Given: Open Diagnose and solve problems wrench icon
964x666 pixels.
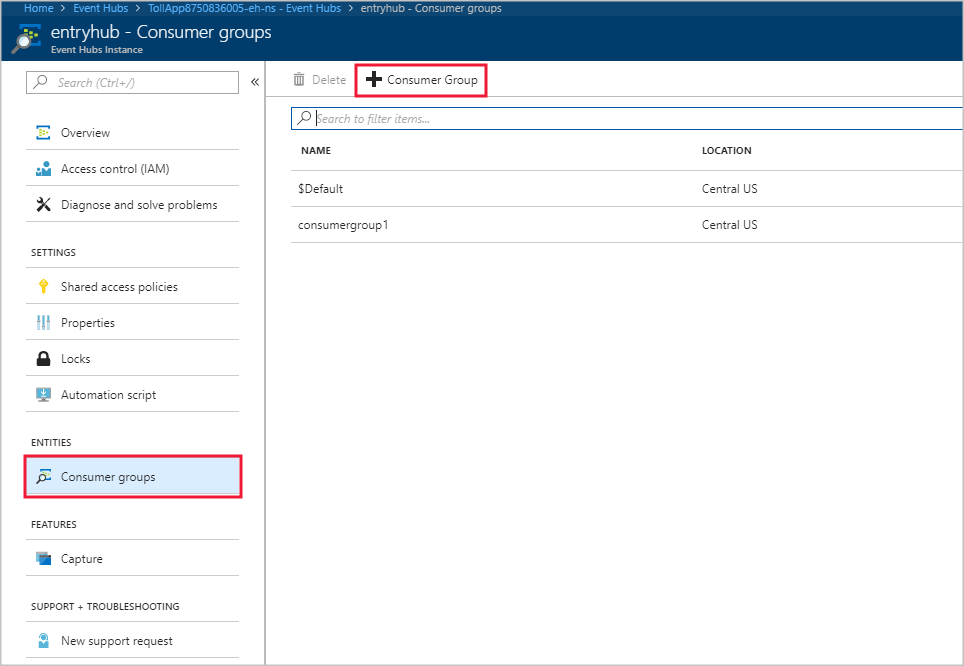Looking at the screenshot, I should (x=43, y=204).
